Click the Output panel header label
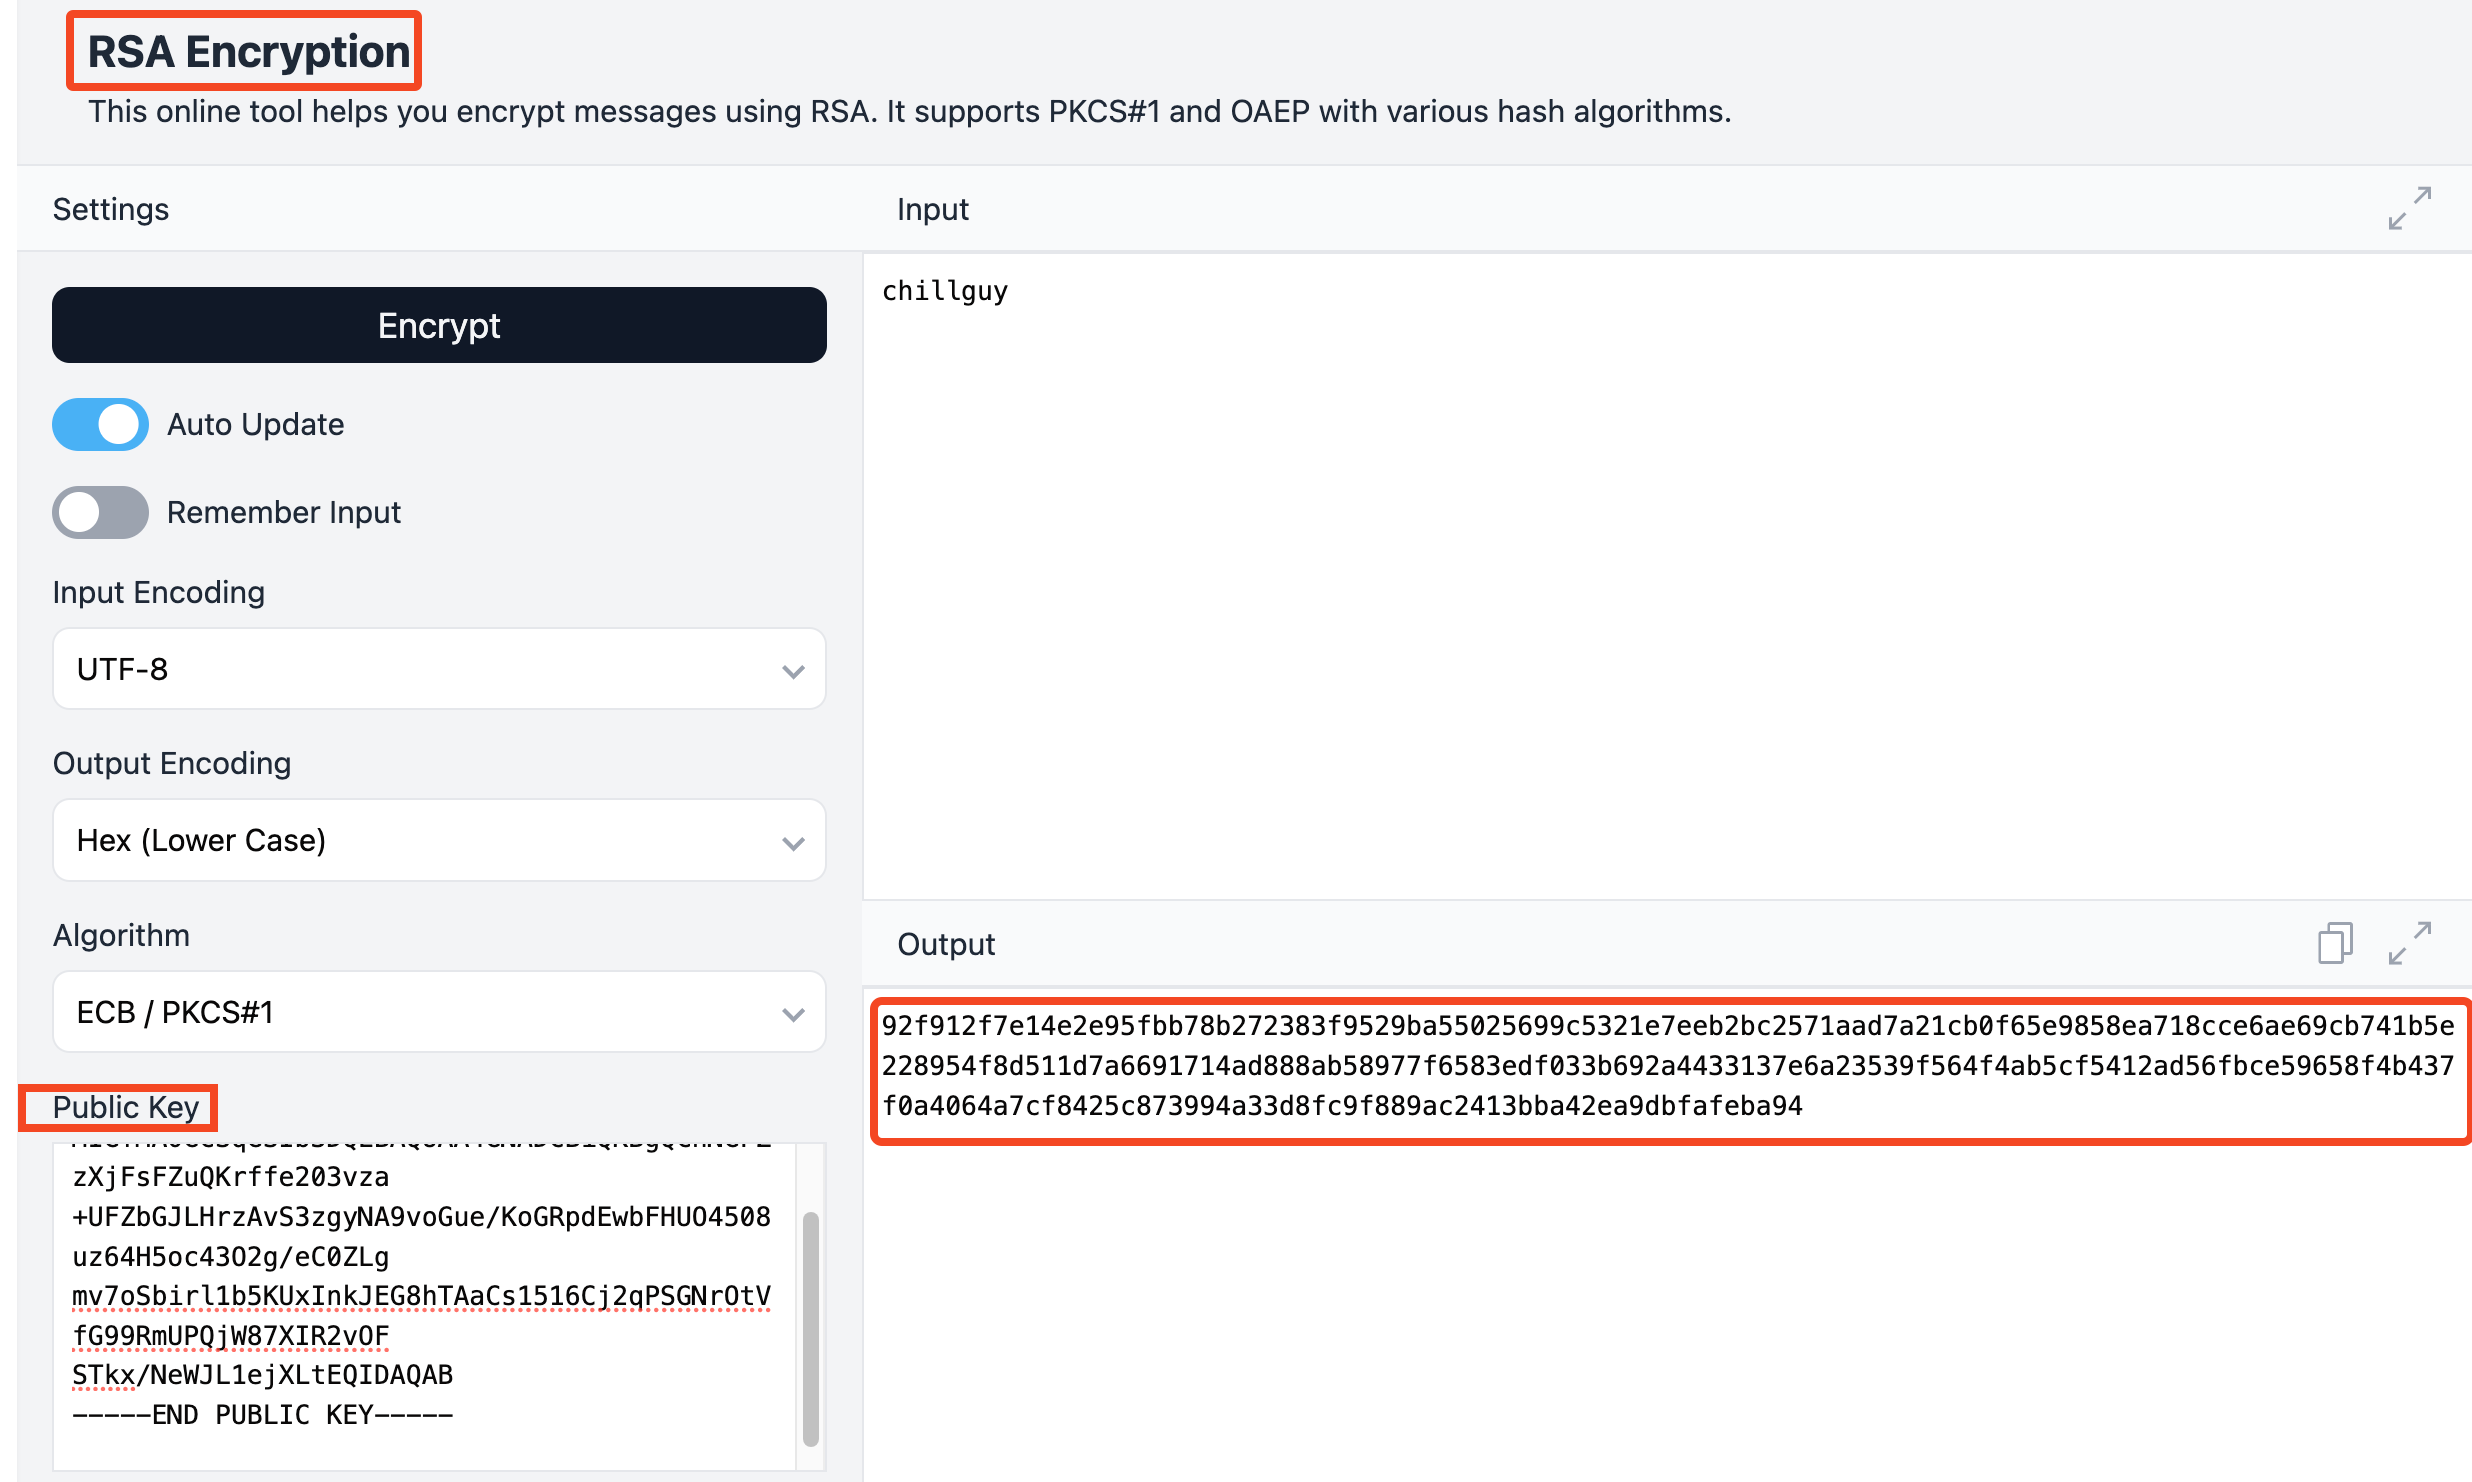 click(x=945, y=944)
